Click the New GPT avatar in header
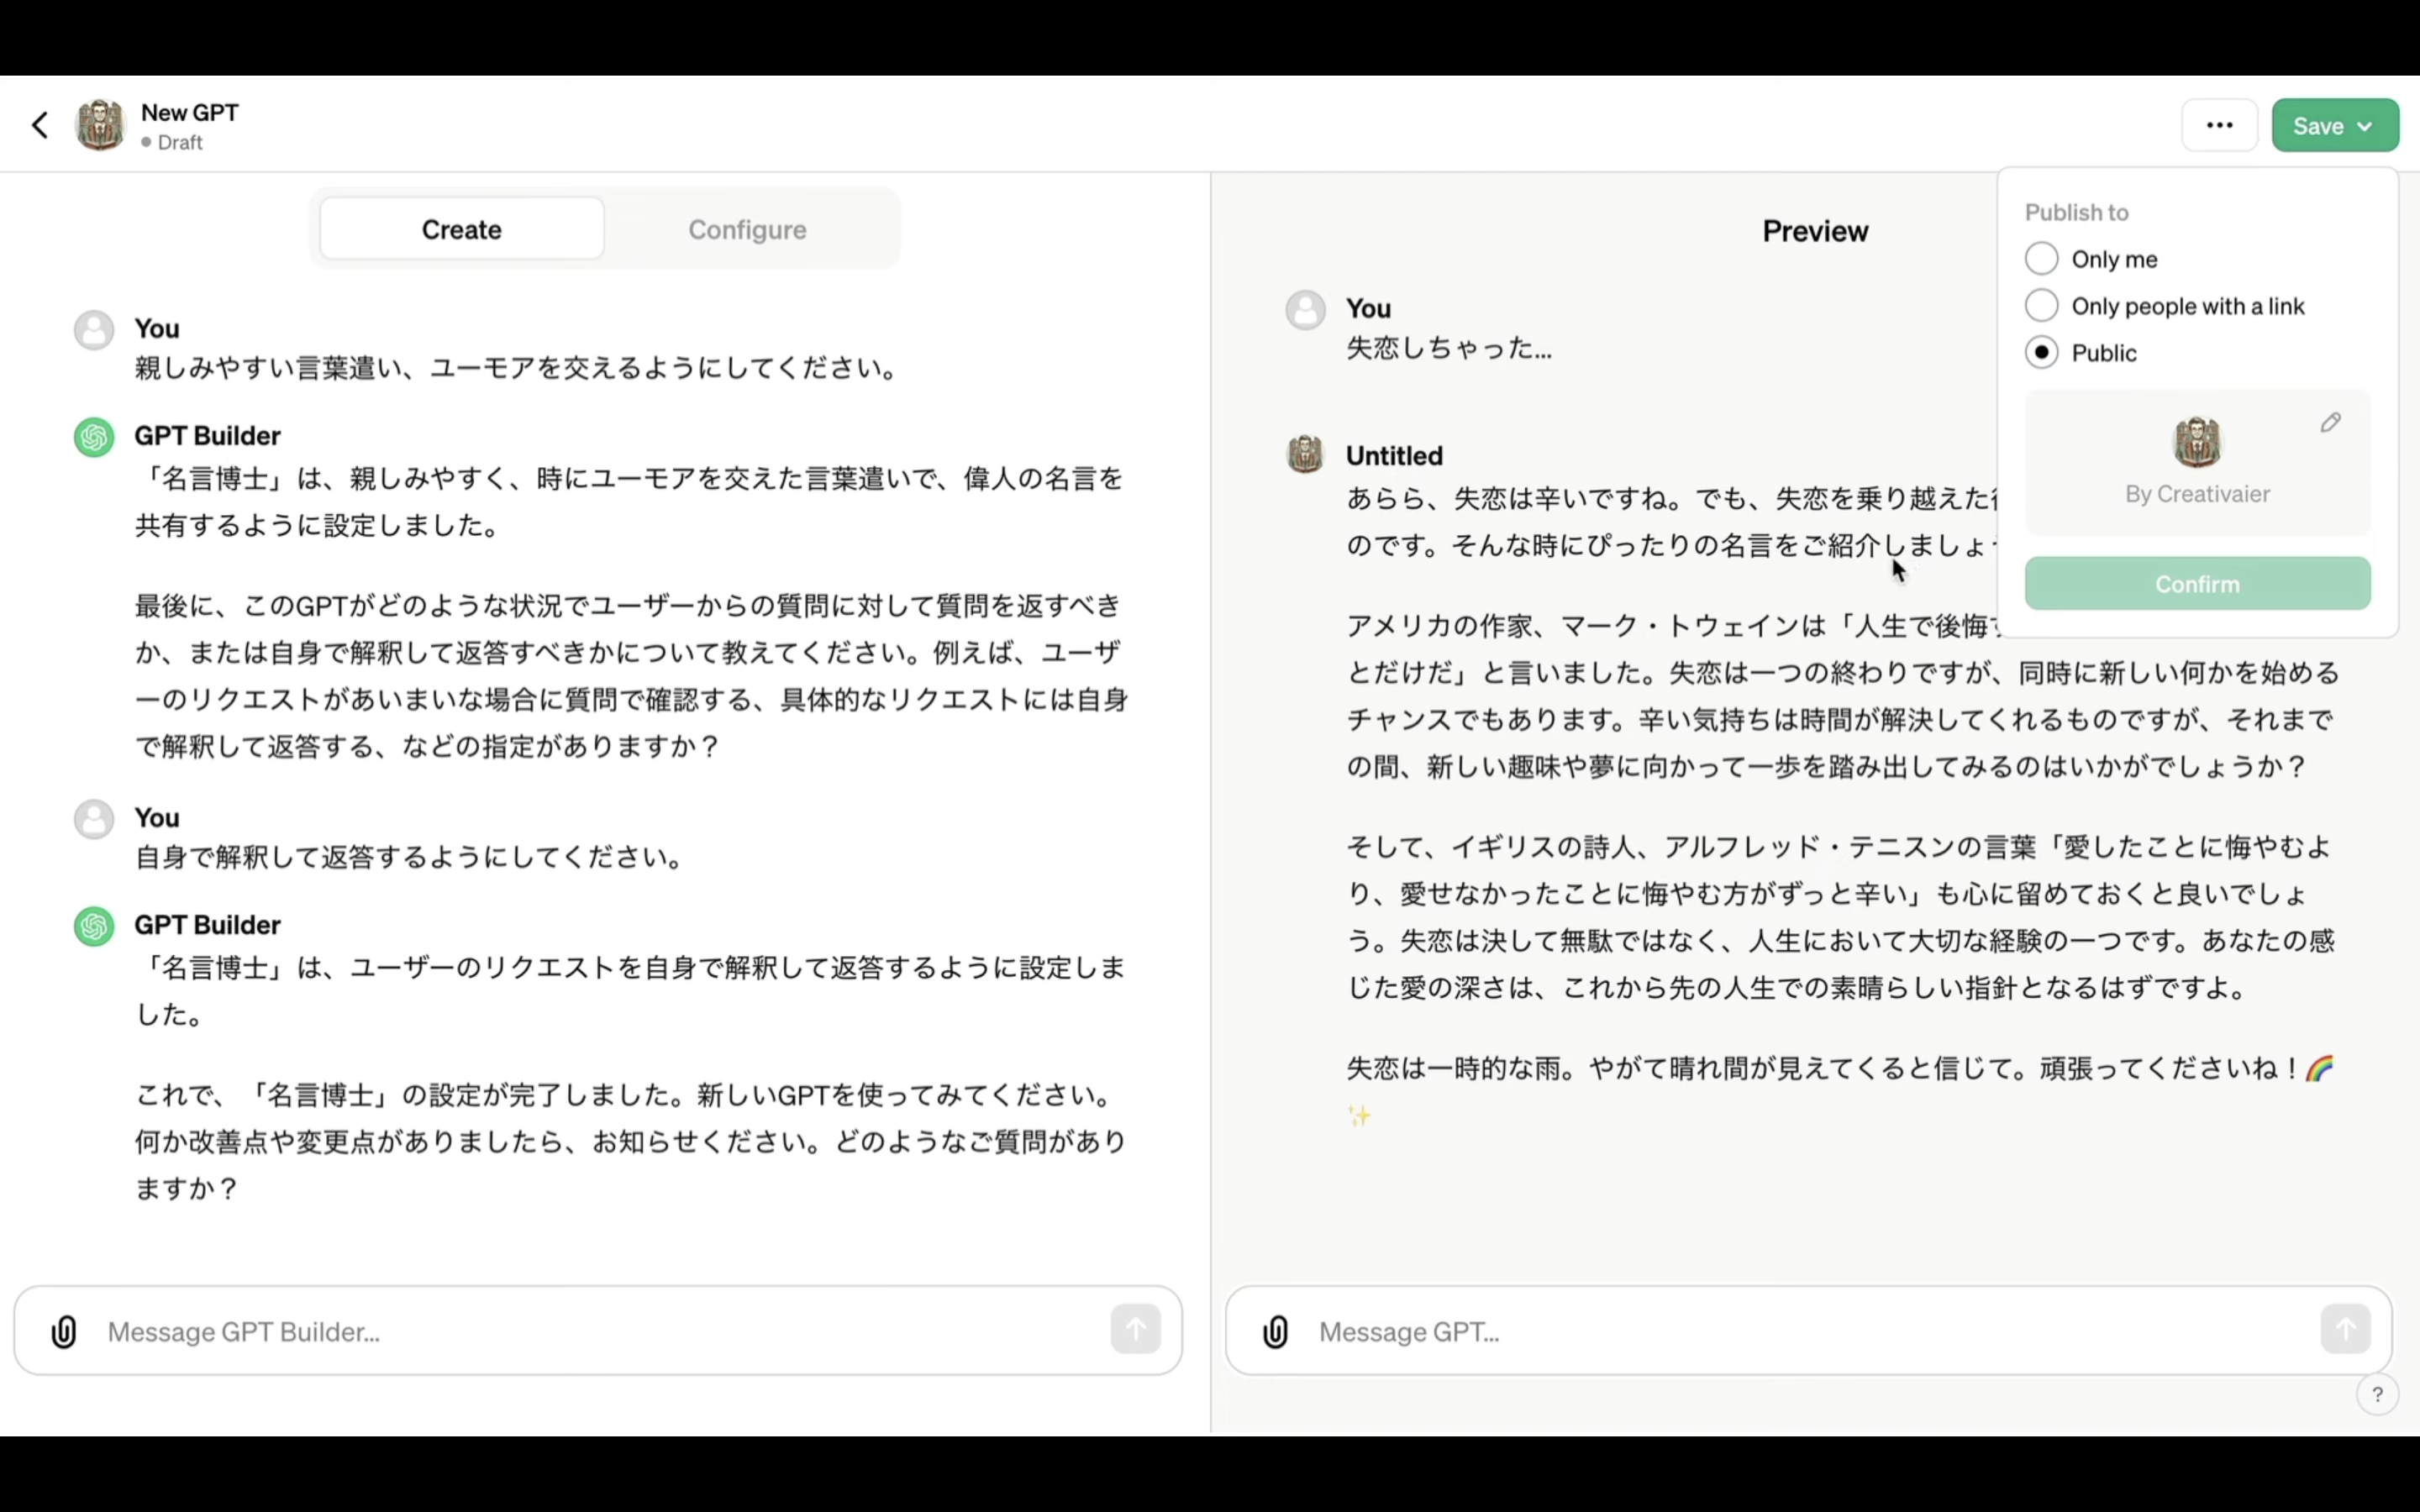 pyautogui.click(x=100, y=125)
